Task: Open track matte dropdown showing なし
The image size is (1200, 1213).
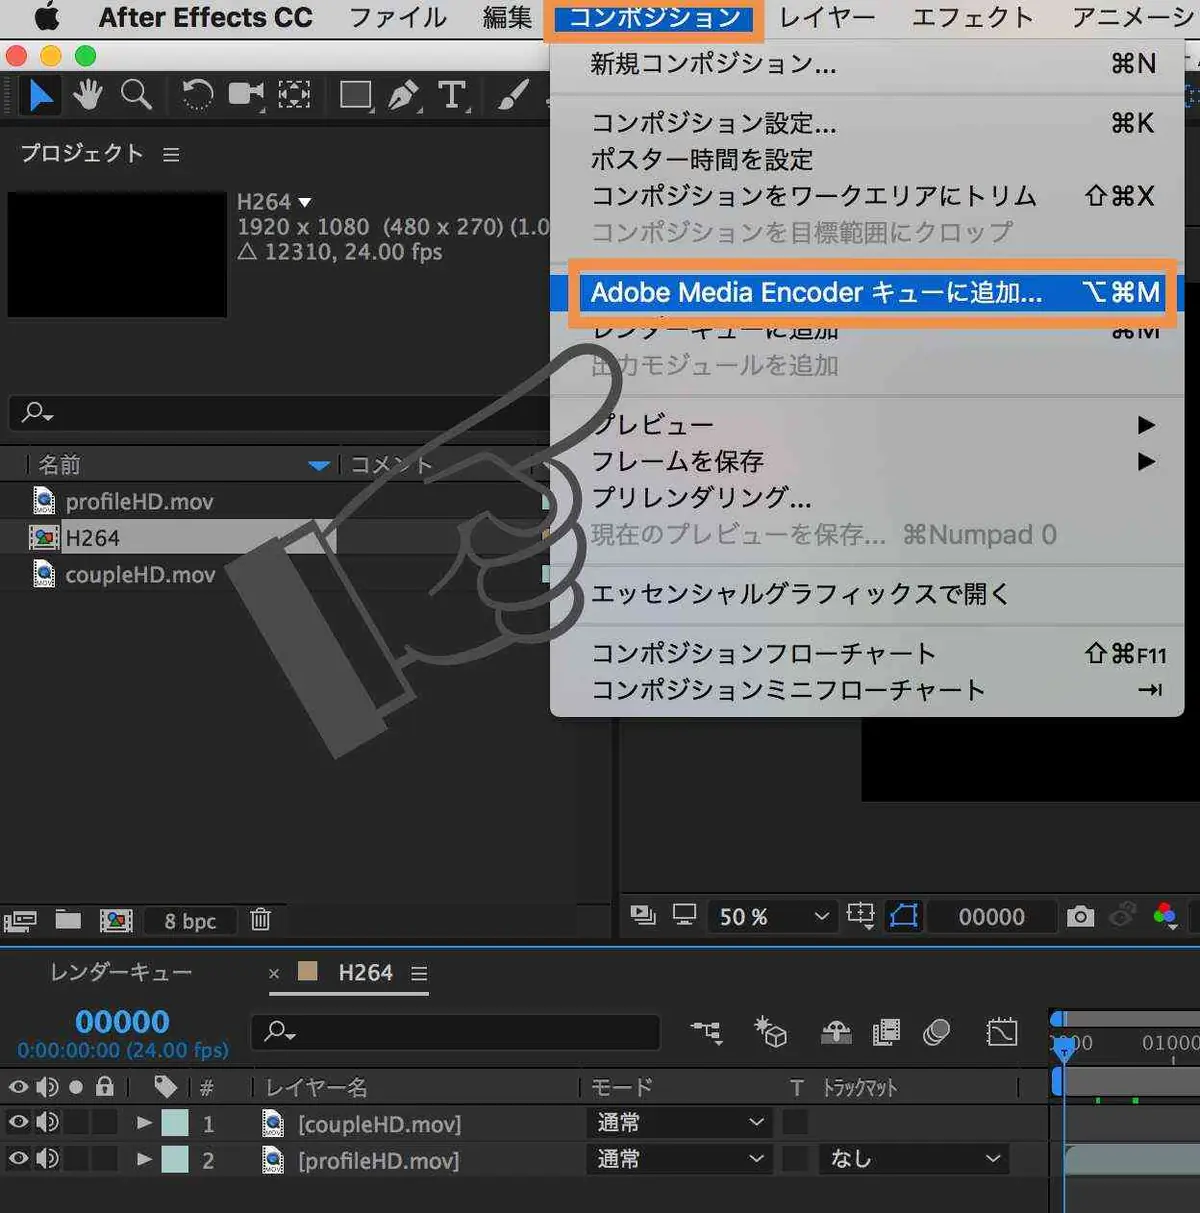Action: click(914, 1159)
